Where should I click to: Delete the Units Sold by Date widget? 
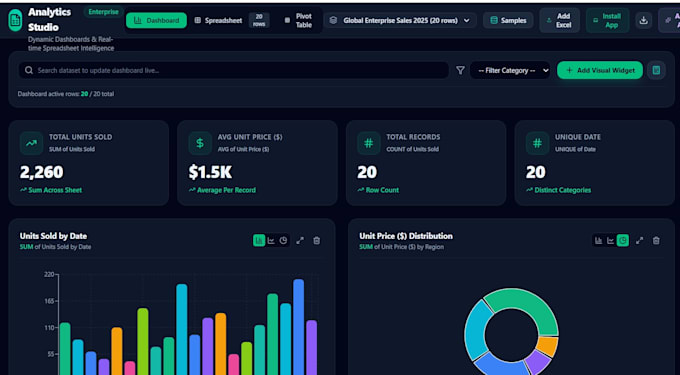(x=317, y=241)
